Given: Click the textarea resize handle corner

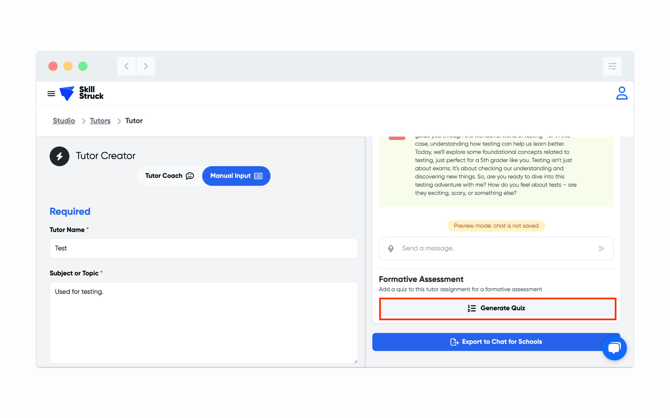Looking at the screenshot, I should [x=355, y=361].
